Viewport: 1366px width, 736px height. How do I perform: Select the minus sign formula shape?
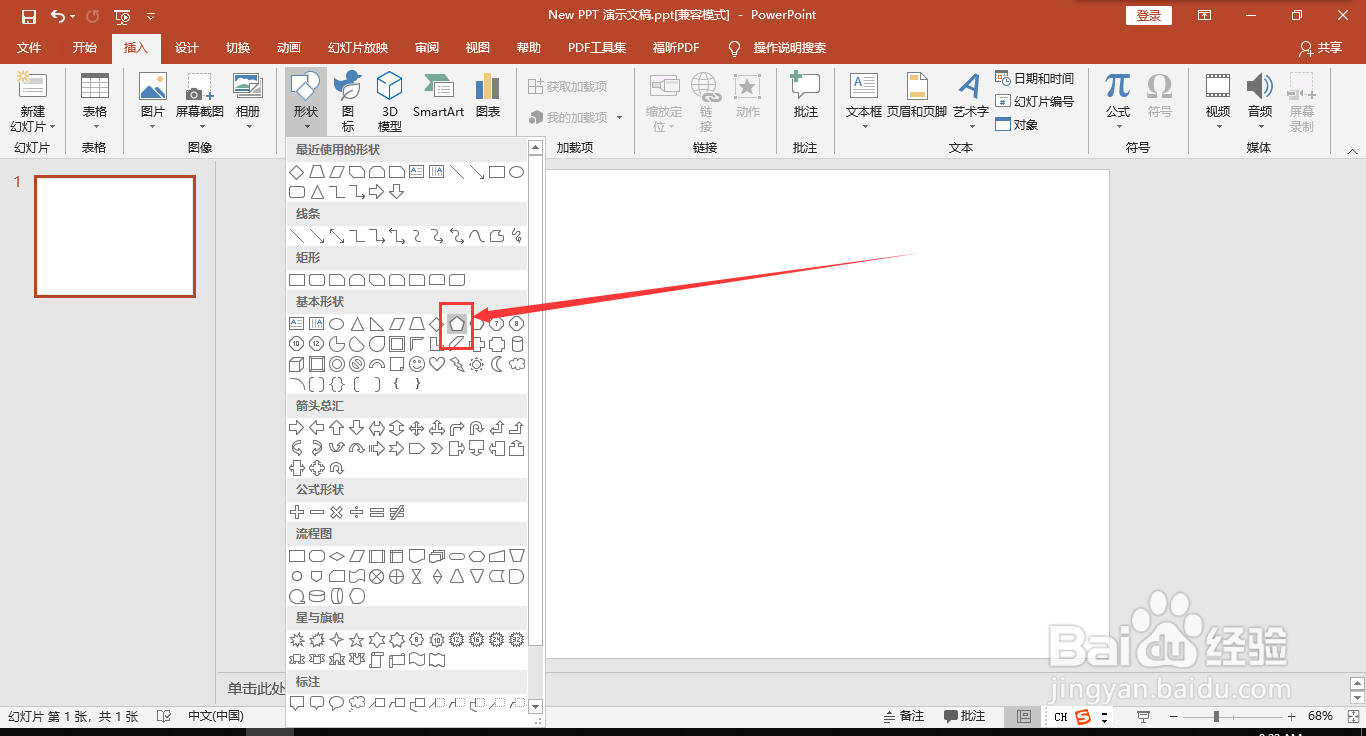click(x=317, y=512)
